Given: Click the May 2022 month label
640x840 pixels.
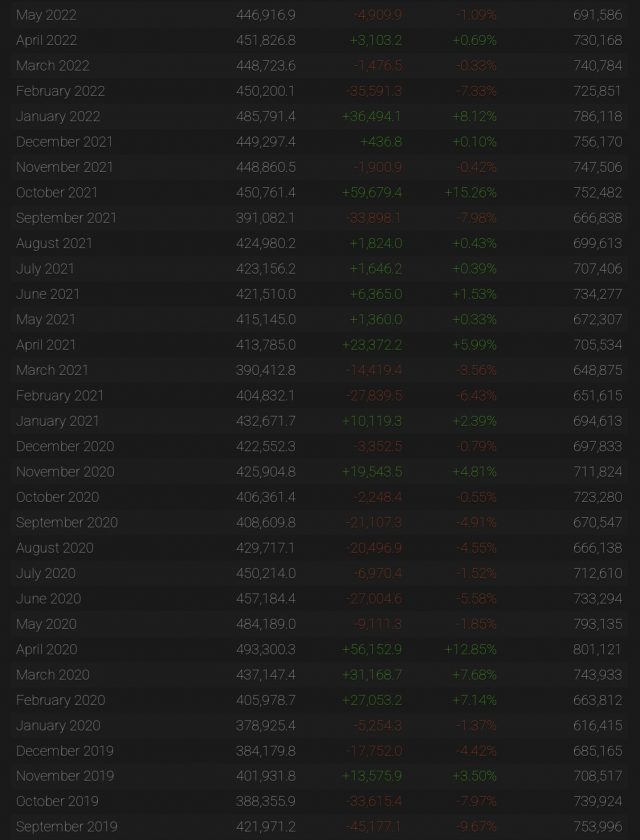Looking at the screenshot, I should (46, 15).
